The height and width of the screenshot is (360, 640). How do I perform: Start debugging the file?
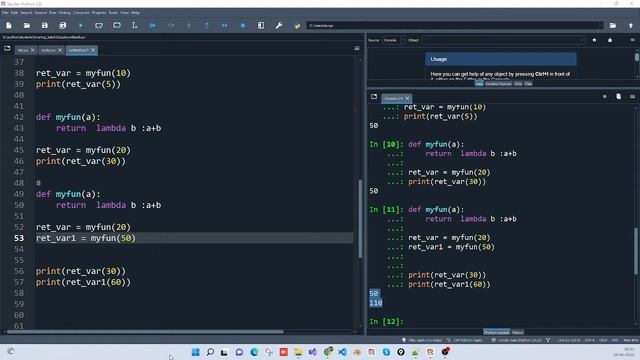[x=153, y=25]
